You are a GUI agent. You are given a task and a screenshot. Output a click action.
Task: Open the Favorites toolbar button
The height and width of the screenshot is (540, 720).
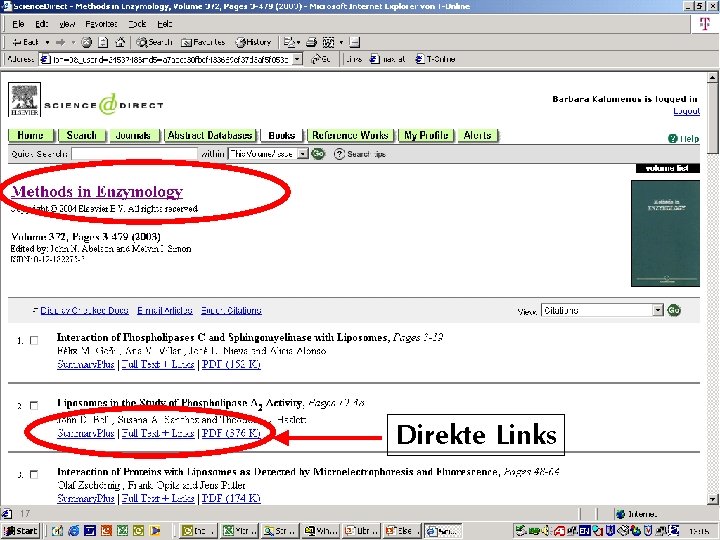tap(203, 42)
